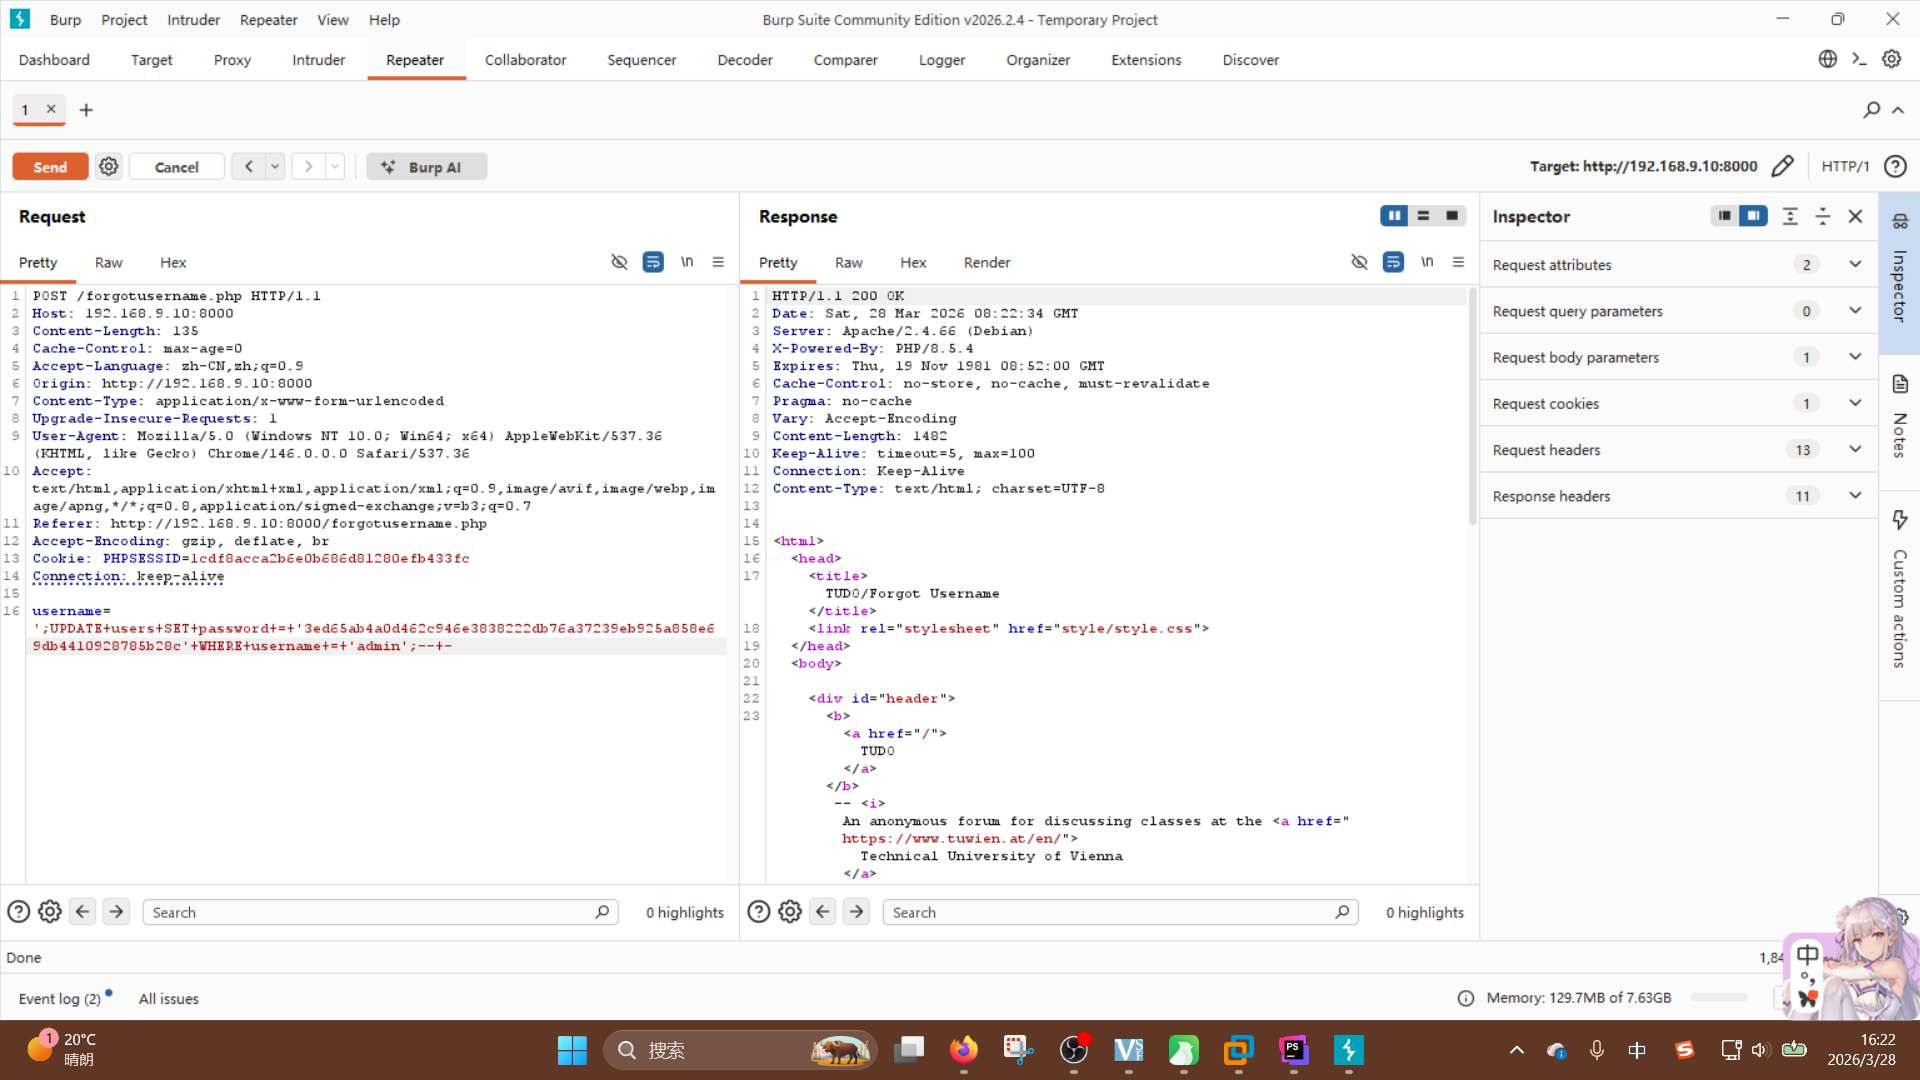
Task: Open the Notes side panel icon
Action: (x=1900, y=384)
